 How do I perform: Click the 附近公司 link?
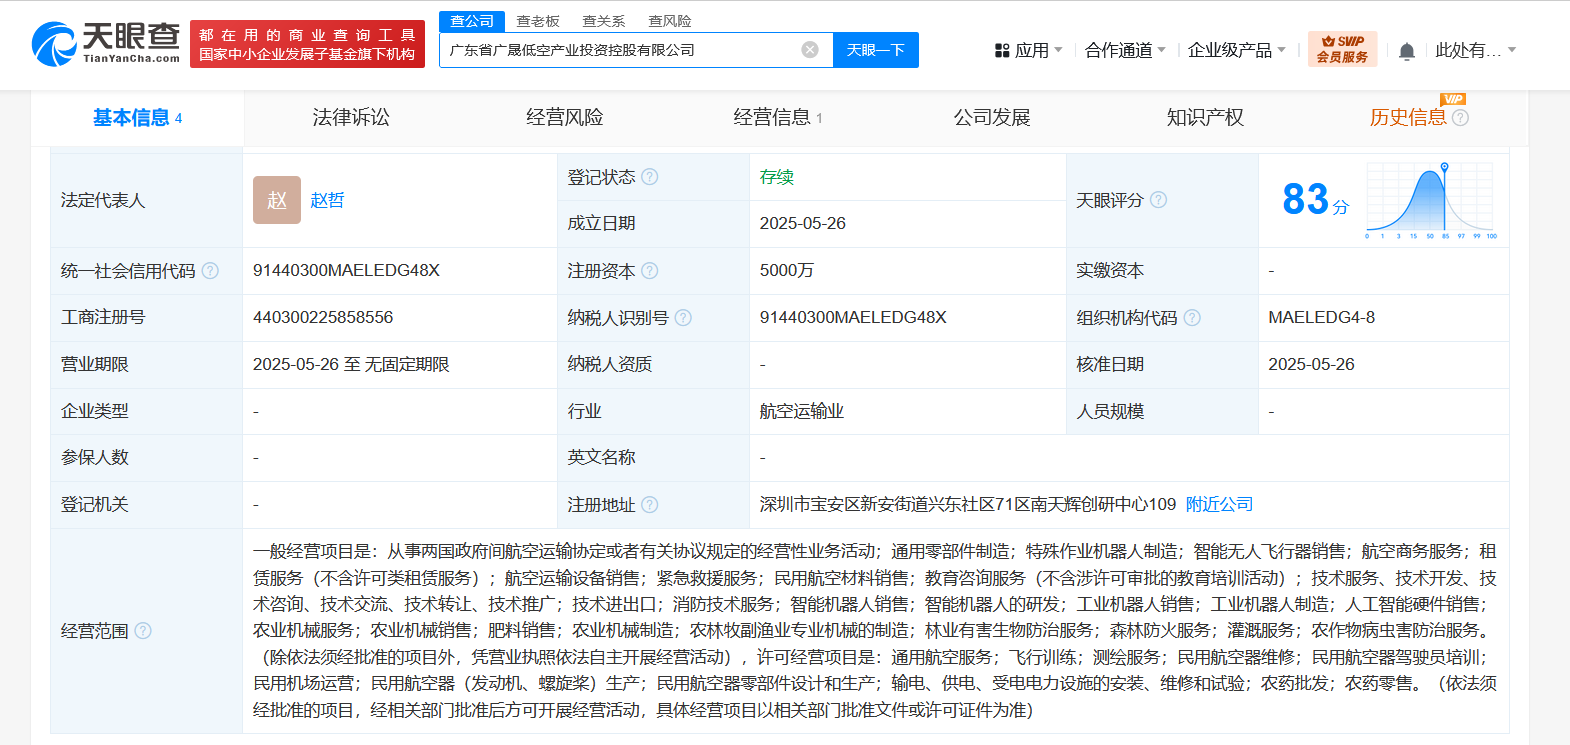click(x=1219, y=505)
